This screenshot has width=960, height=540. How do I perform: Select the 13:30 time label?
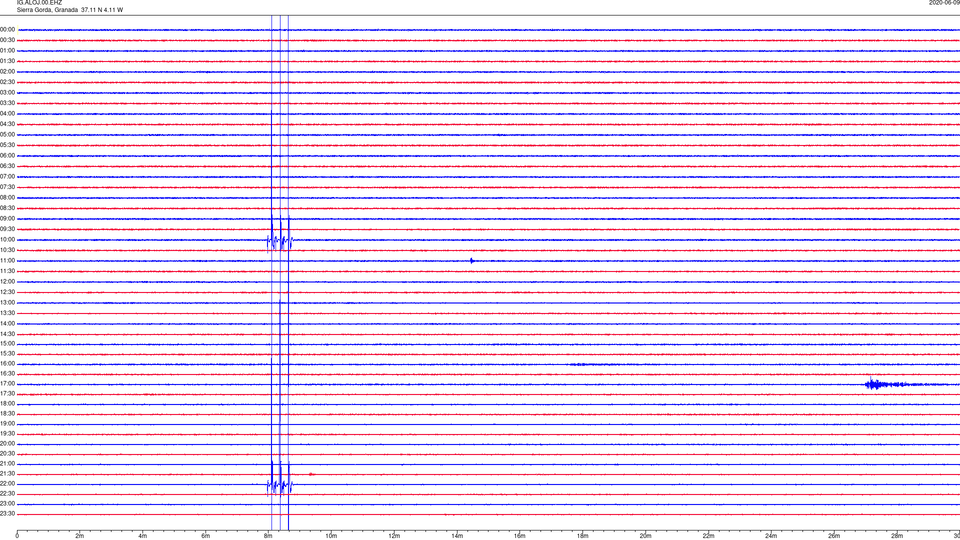tap(8, 313)
